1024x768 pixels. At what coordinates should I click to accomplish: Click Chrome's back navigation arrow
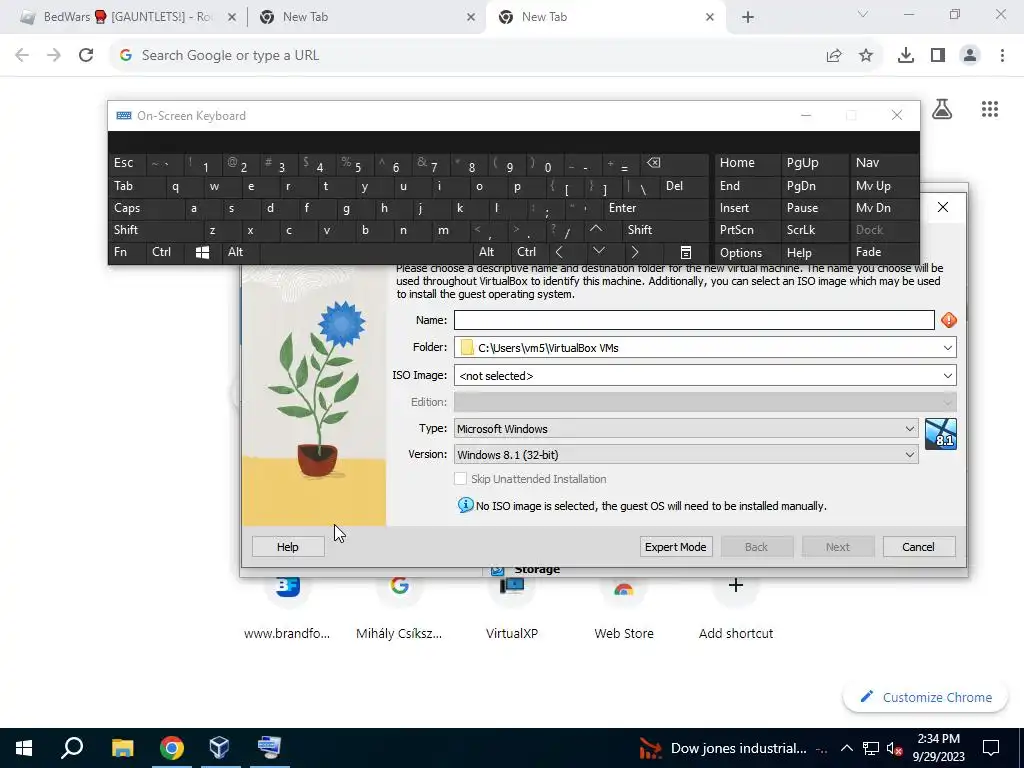(x=22, y=56)
